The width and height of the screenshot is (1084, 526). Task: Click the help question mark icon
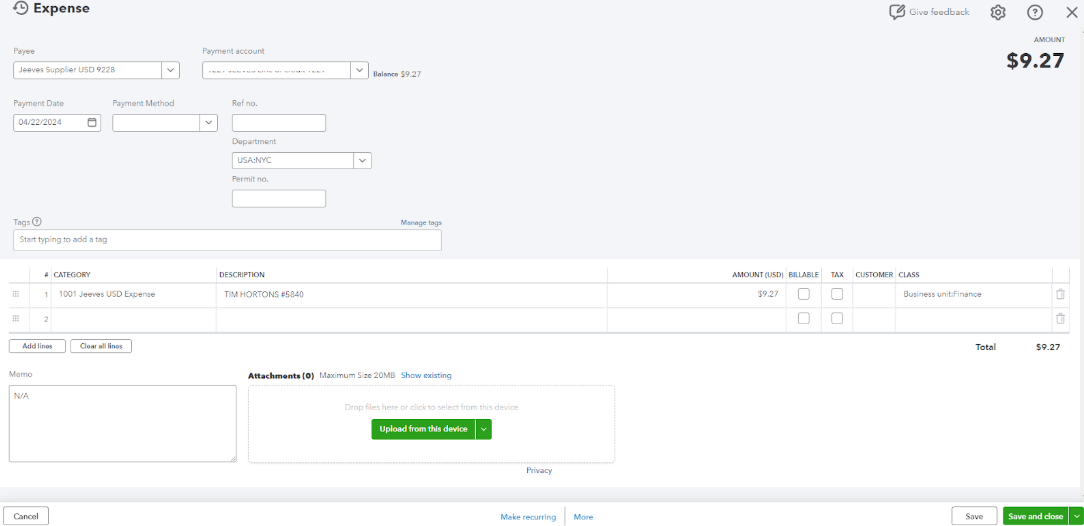(x=1035, y=12)
